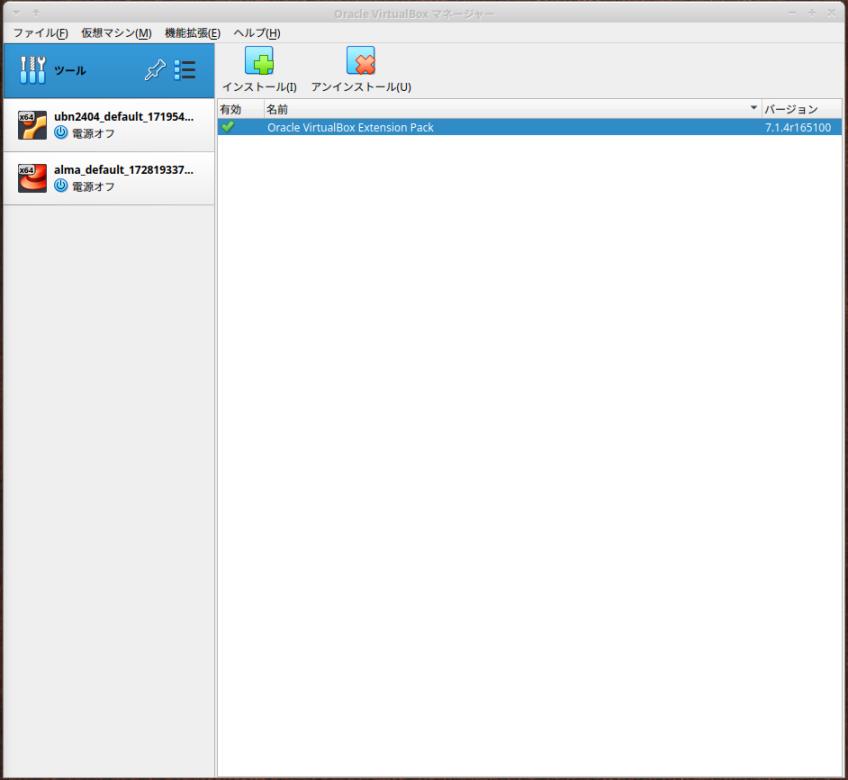Open the Tools list menu icon
Screen dimensions: 848x780
(x=185, y=70)
